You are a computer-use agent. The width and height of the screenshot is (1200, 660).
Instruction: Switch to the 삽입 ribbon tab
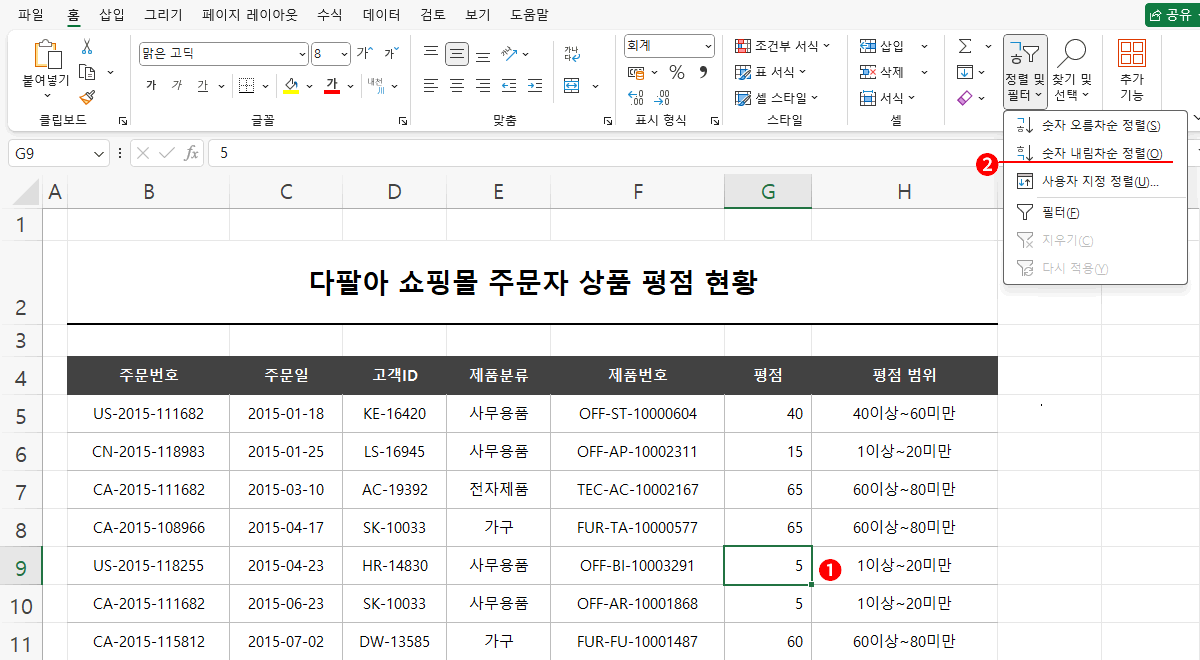(x=112, y=15)
